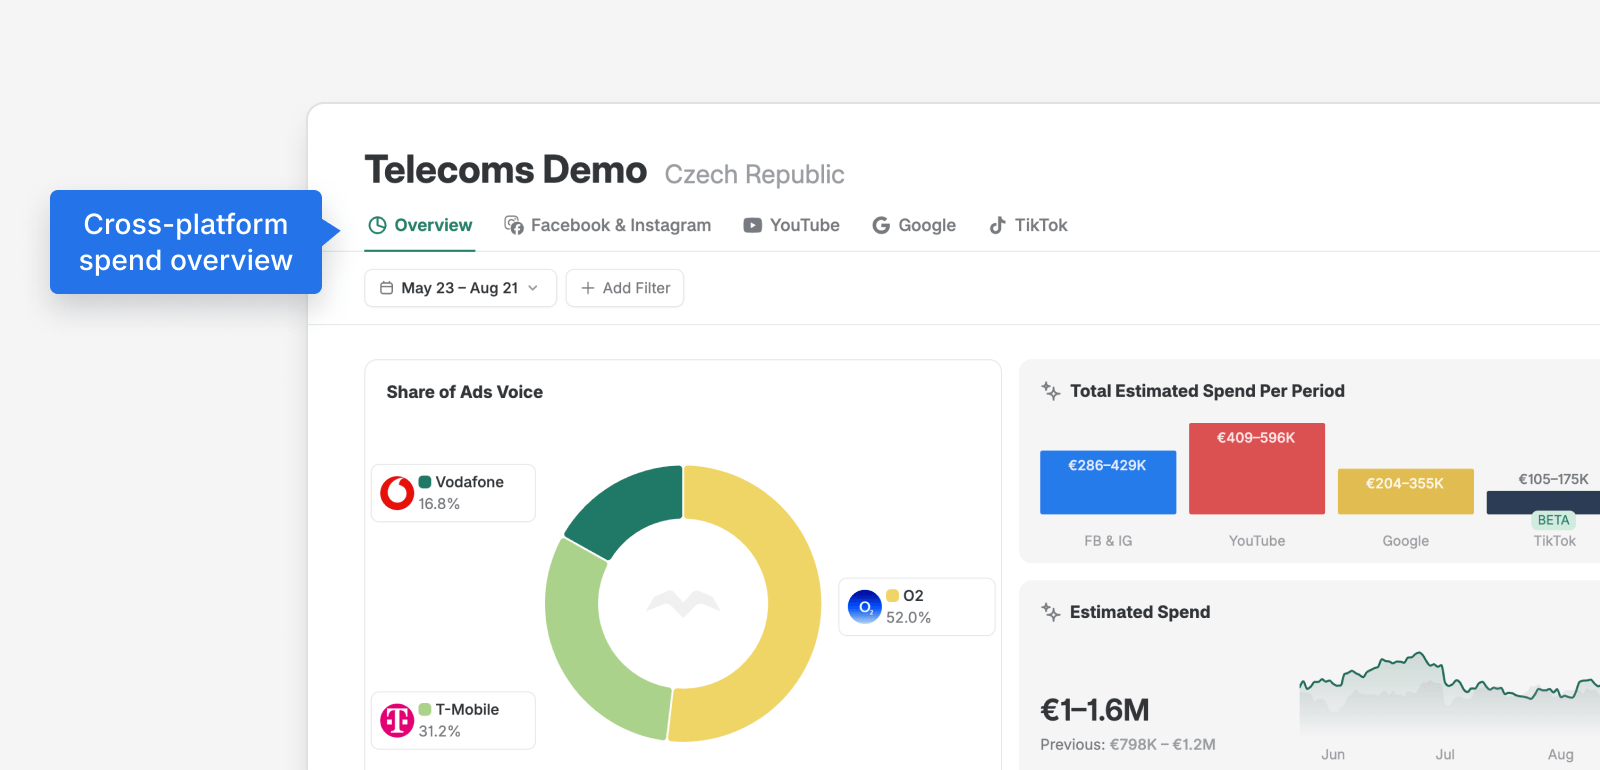1600x770 pixels.
Task: Click the Vodafone dark green swatch
Action: 425,482
